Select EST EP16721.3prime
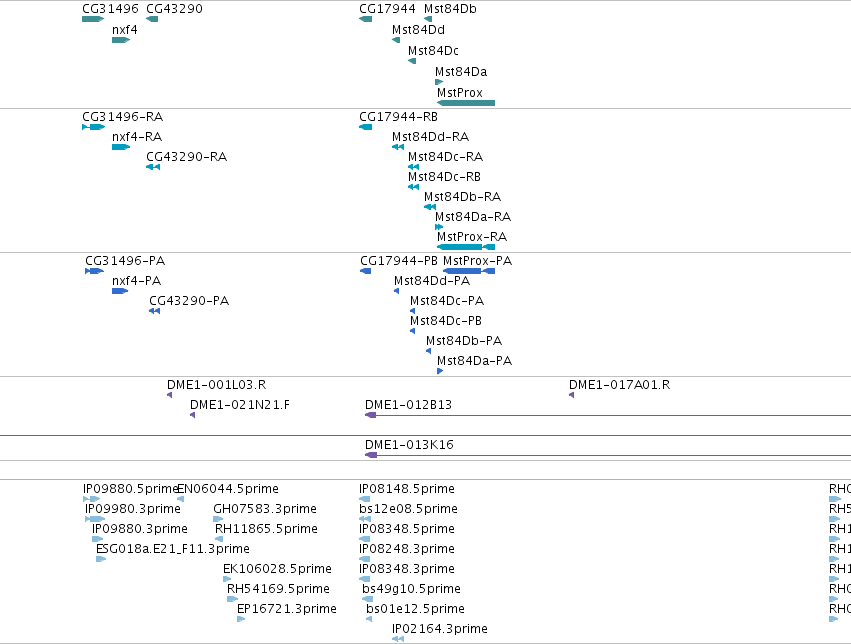Viewport: 851px width, 644px height. pos(287,610)
